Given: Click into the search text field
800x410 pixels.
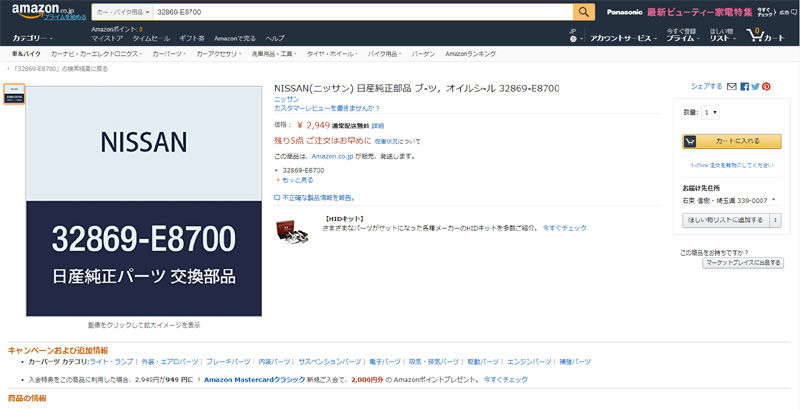Looking at the screenshot, I should tap(363, 12).
